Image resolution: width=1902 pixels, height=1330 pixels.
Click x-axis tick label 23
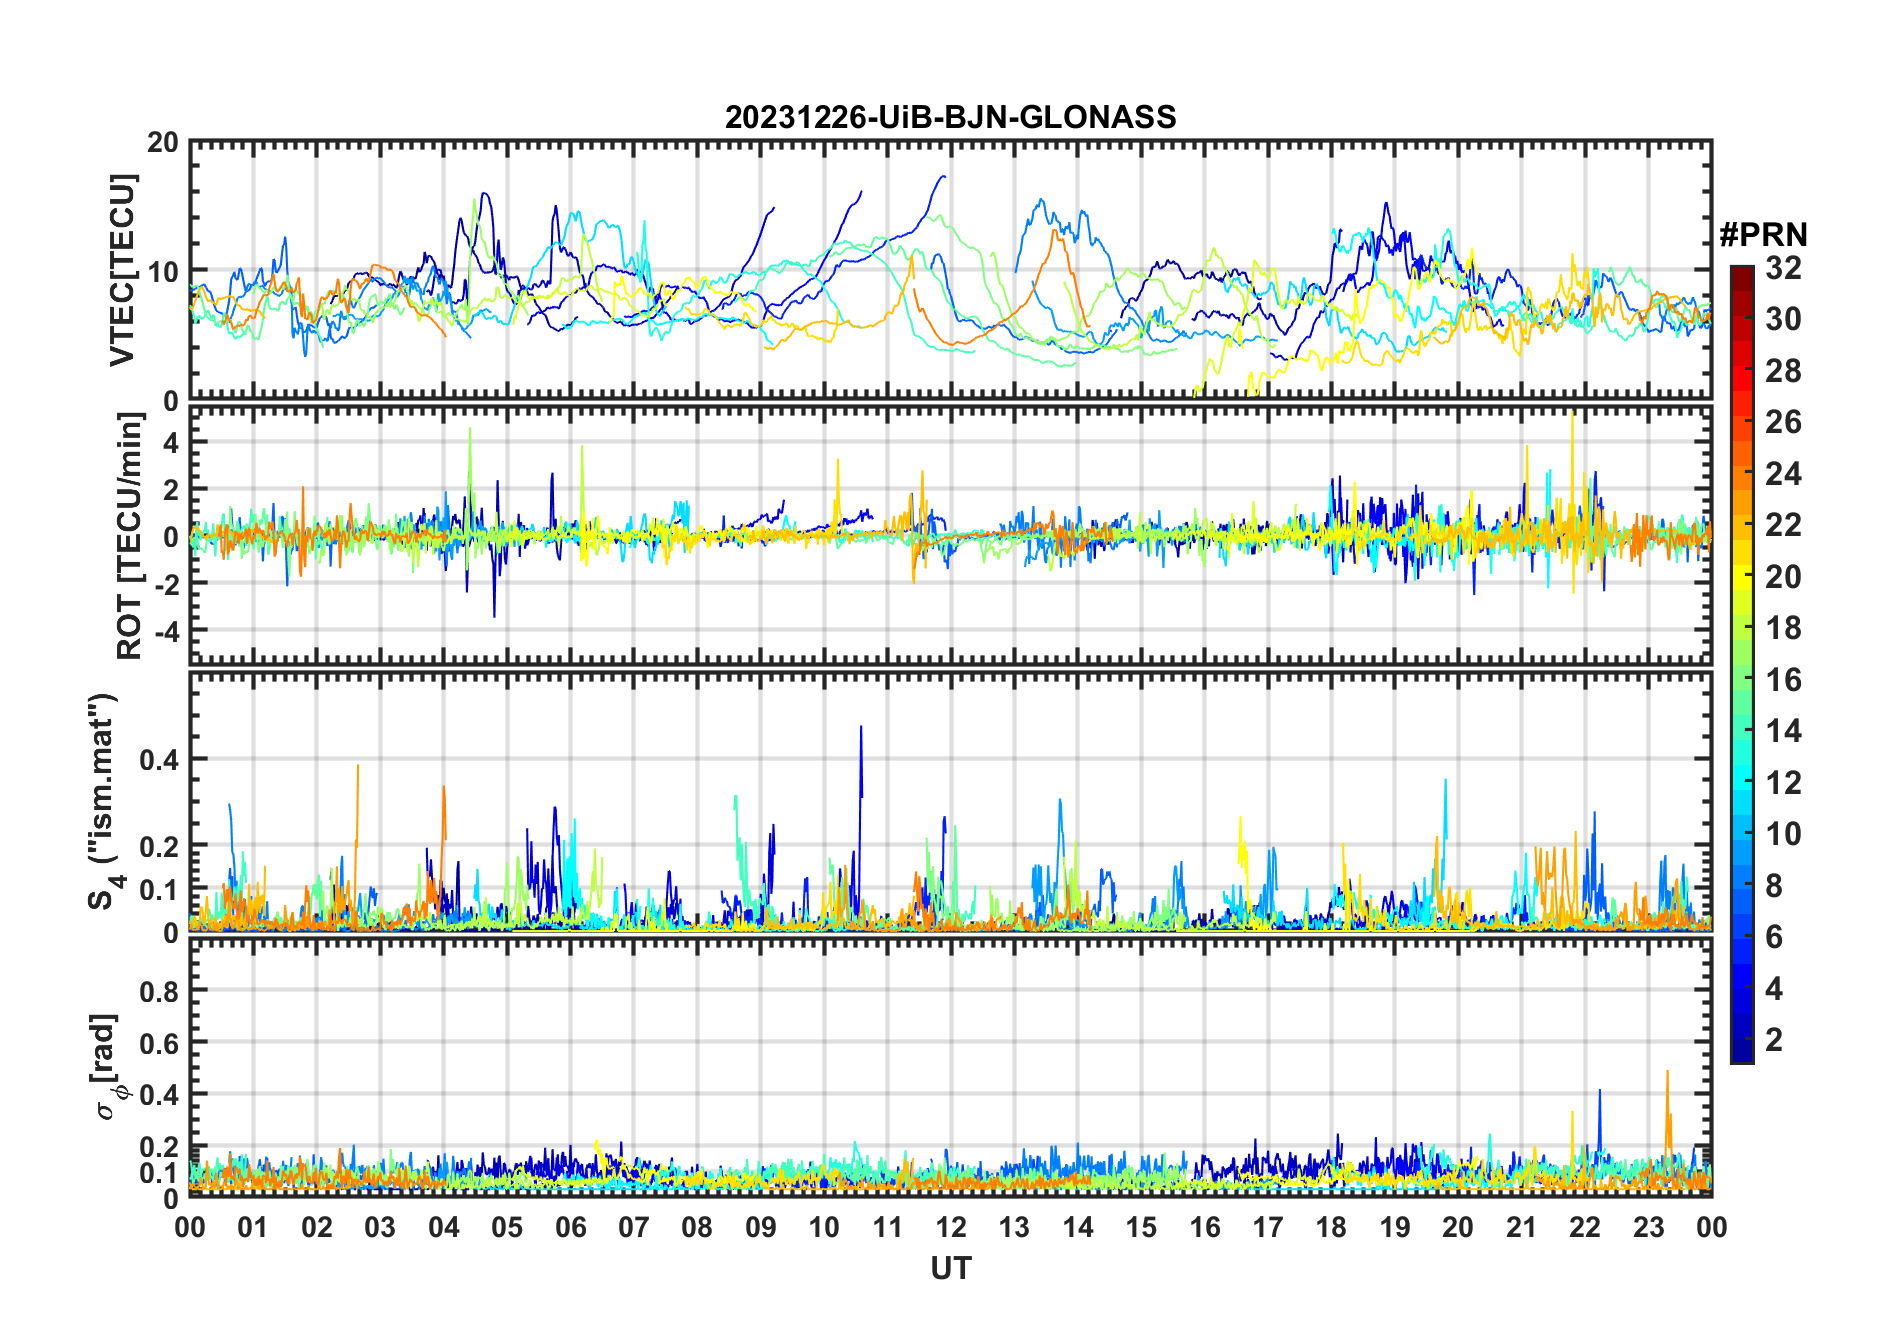(x=1648, y=1227)
